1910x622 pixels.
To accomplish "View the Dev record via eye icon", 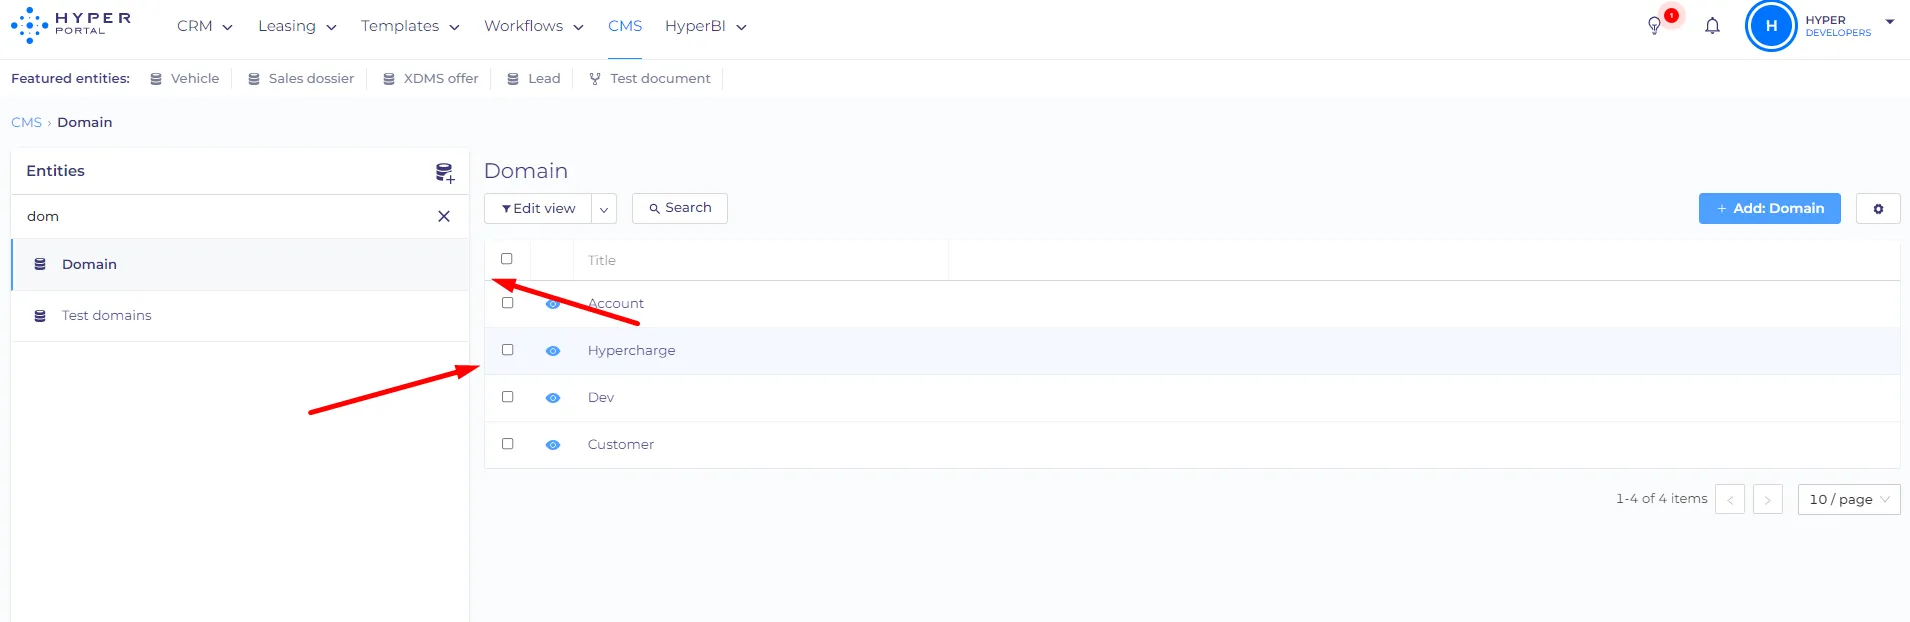I will (x=553, y=398).
